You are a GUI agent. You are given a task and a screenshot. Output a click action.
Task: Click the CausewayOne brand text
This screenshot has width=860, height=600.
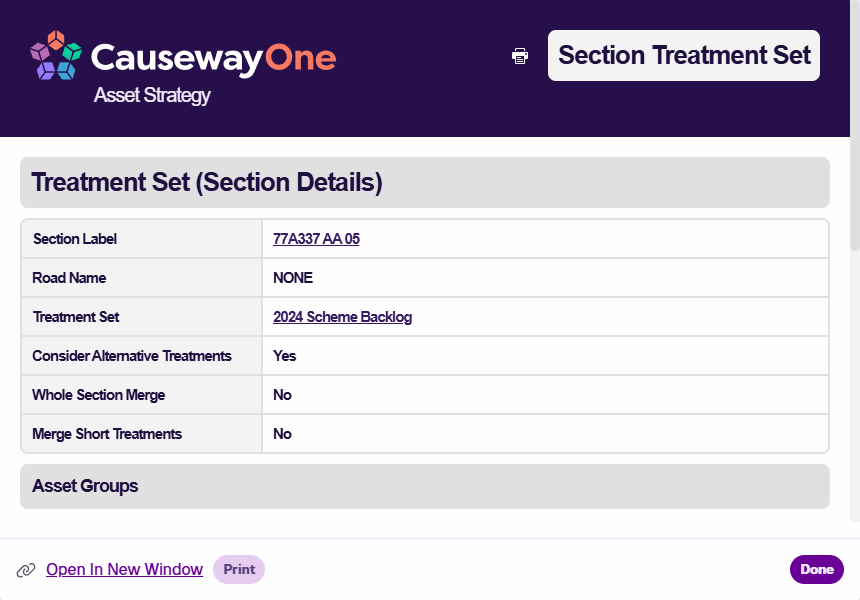[x=213, y=58]
